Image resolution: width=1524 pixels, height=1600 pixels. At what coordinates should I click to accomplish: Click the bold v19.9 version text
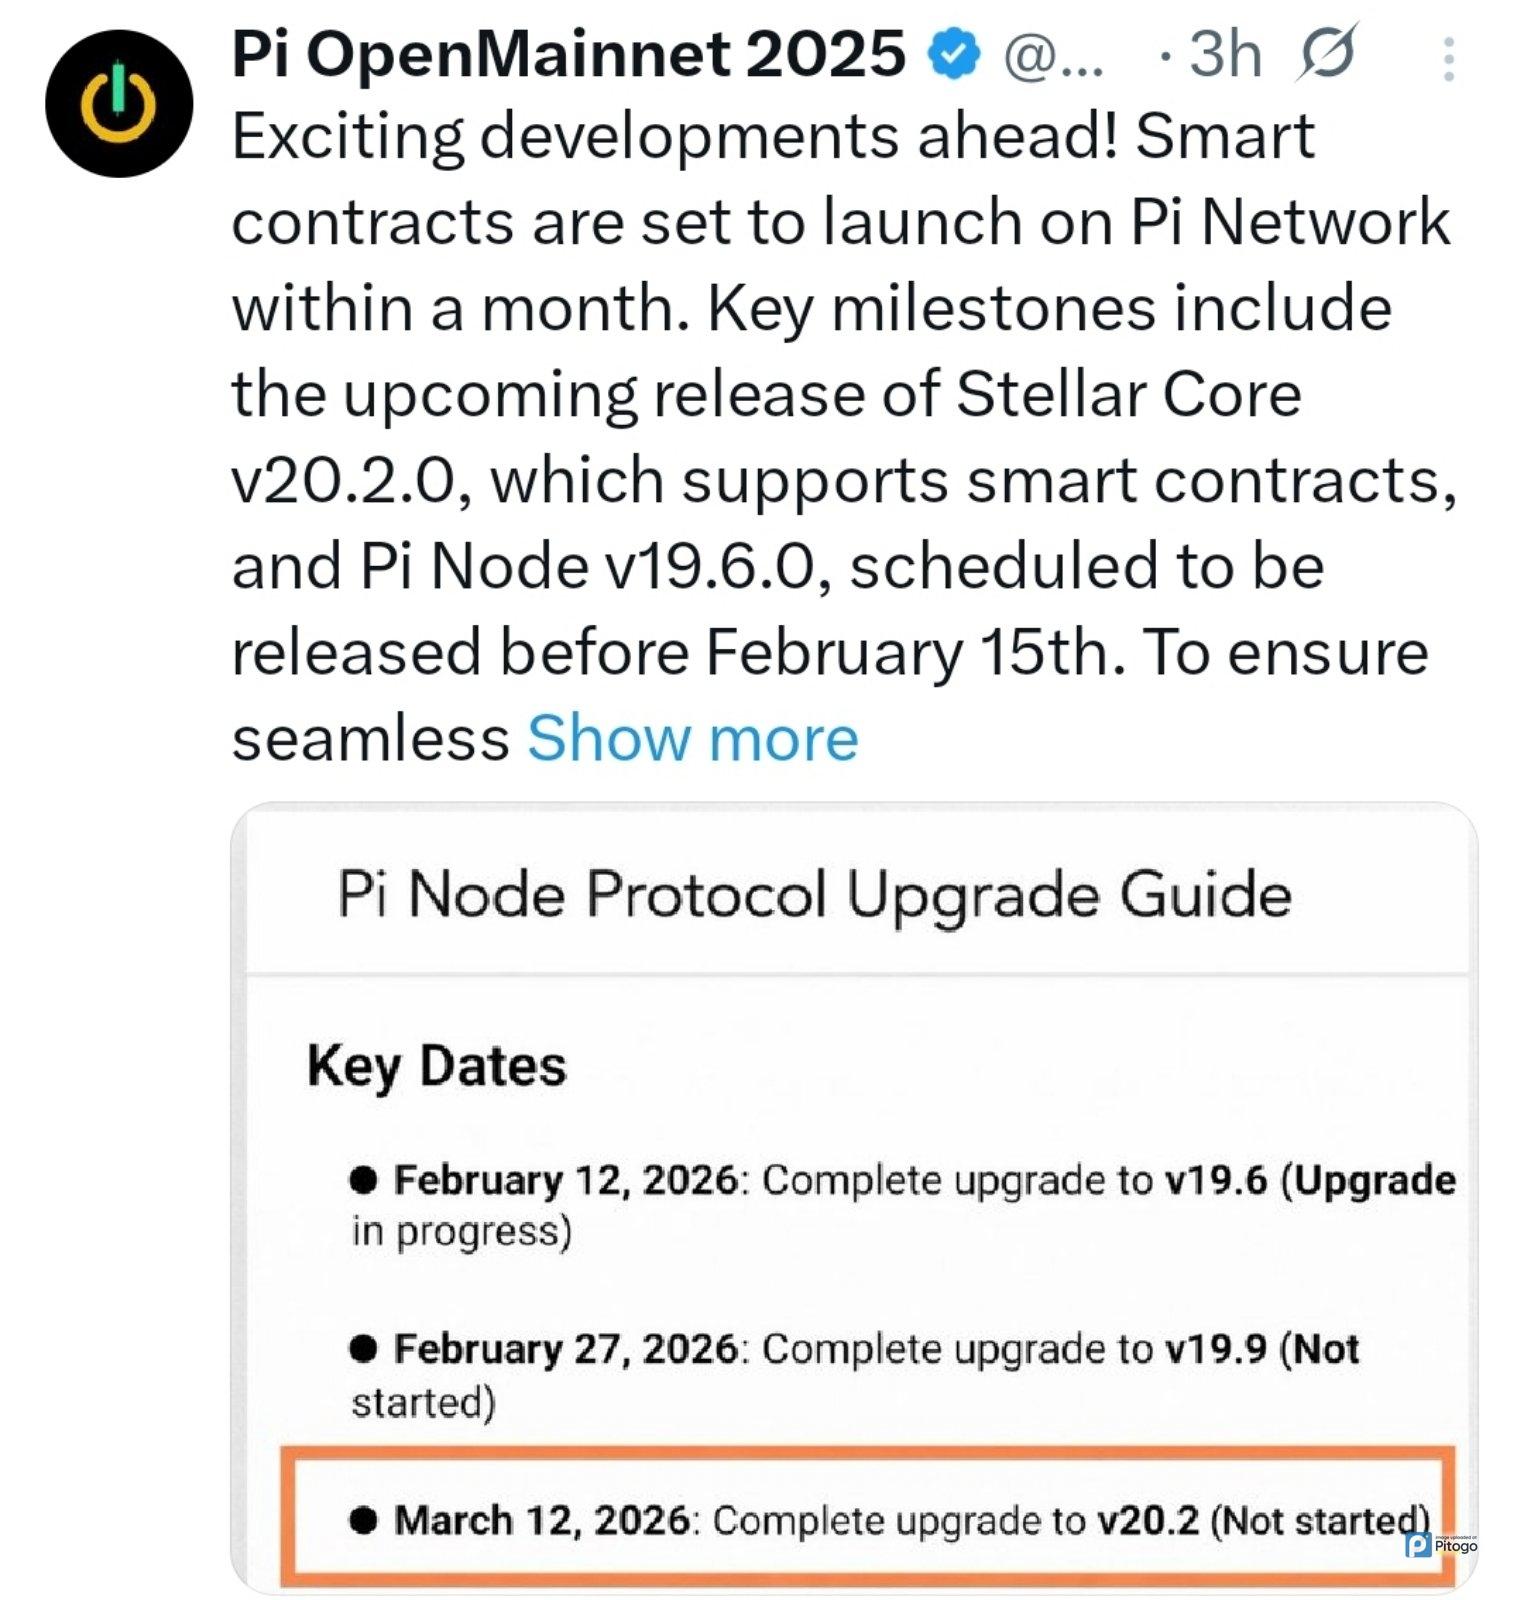1216,1349
